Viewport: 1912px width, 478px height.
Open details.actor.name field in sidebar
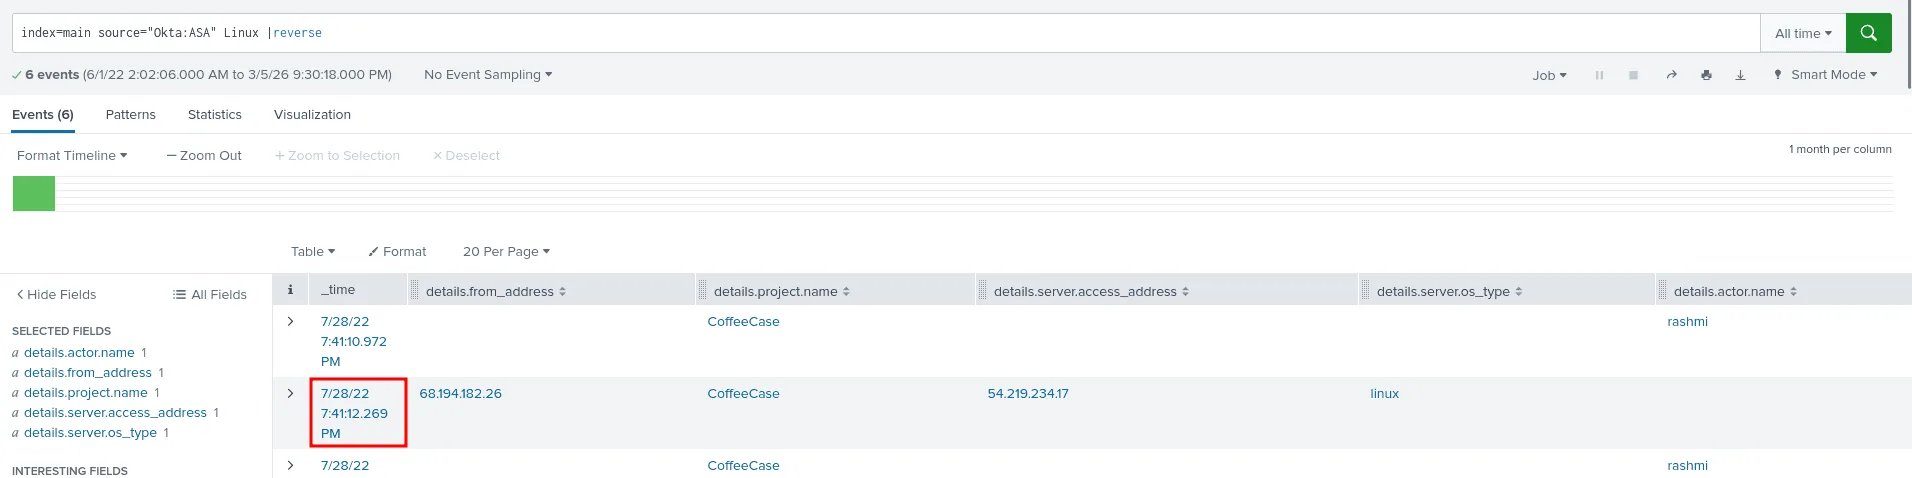(x=79, y=352)
